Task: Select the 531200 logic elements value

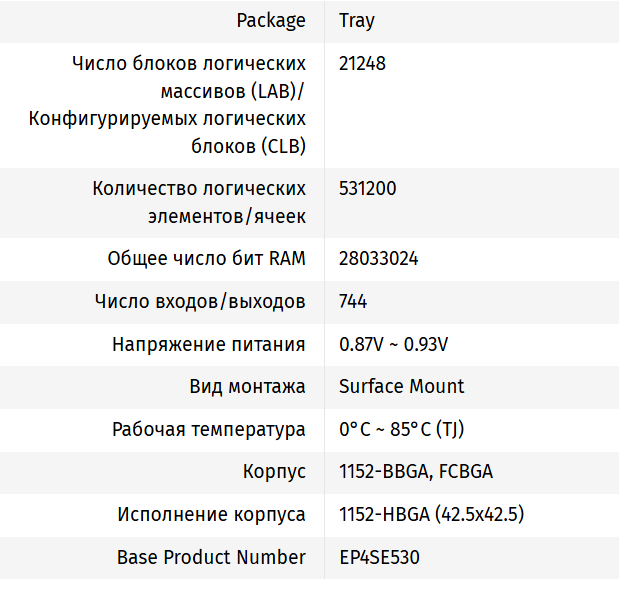Action: [368, 188]
